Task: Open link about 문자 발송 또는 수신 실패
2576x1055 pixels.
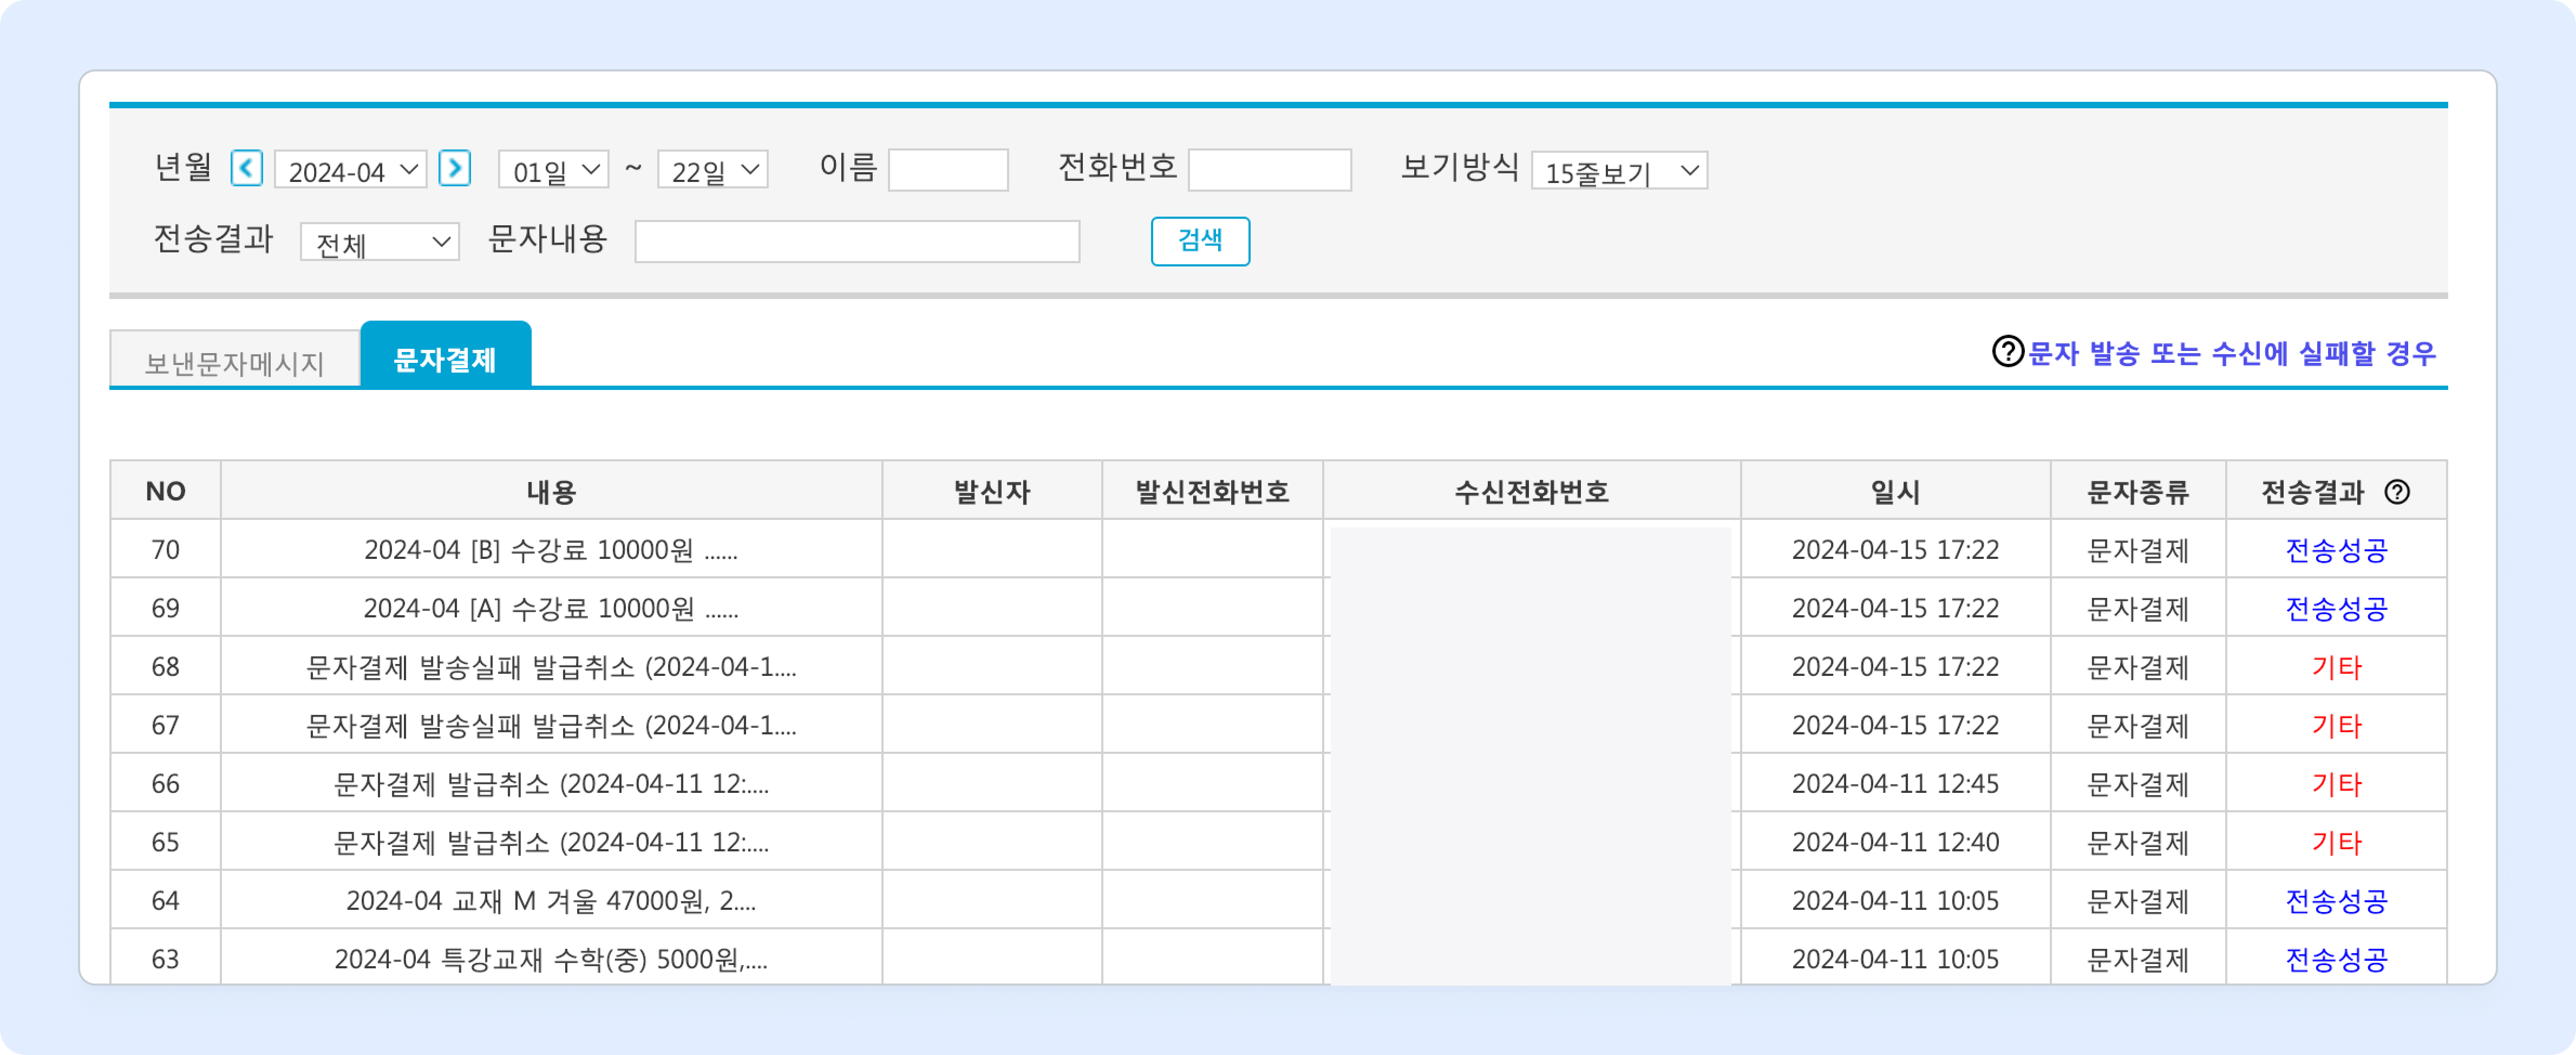Action: tap(2231, 353)
